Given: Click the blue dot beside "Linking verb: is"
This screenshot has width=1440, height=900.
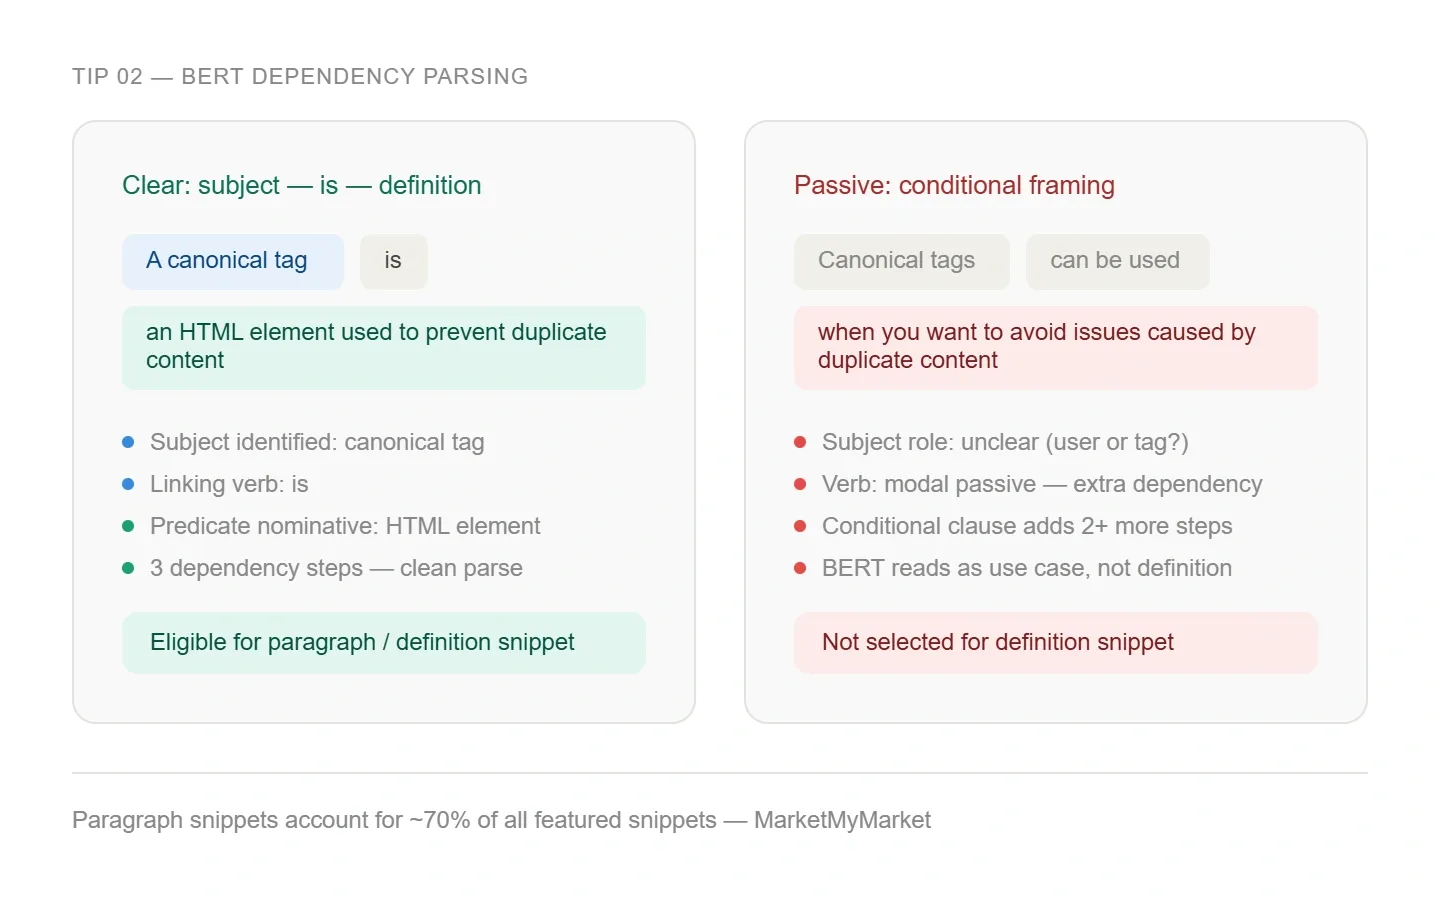Looking at the screenshot, I should coord(128,484).
